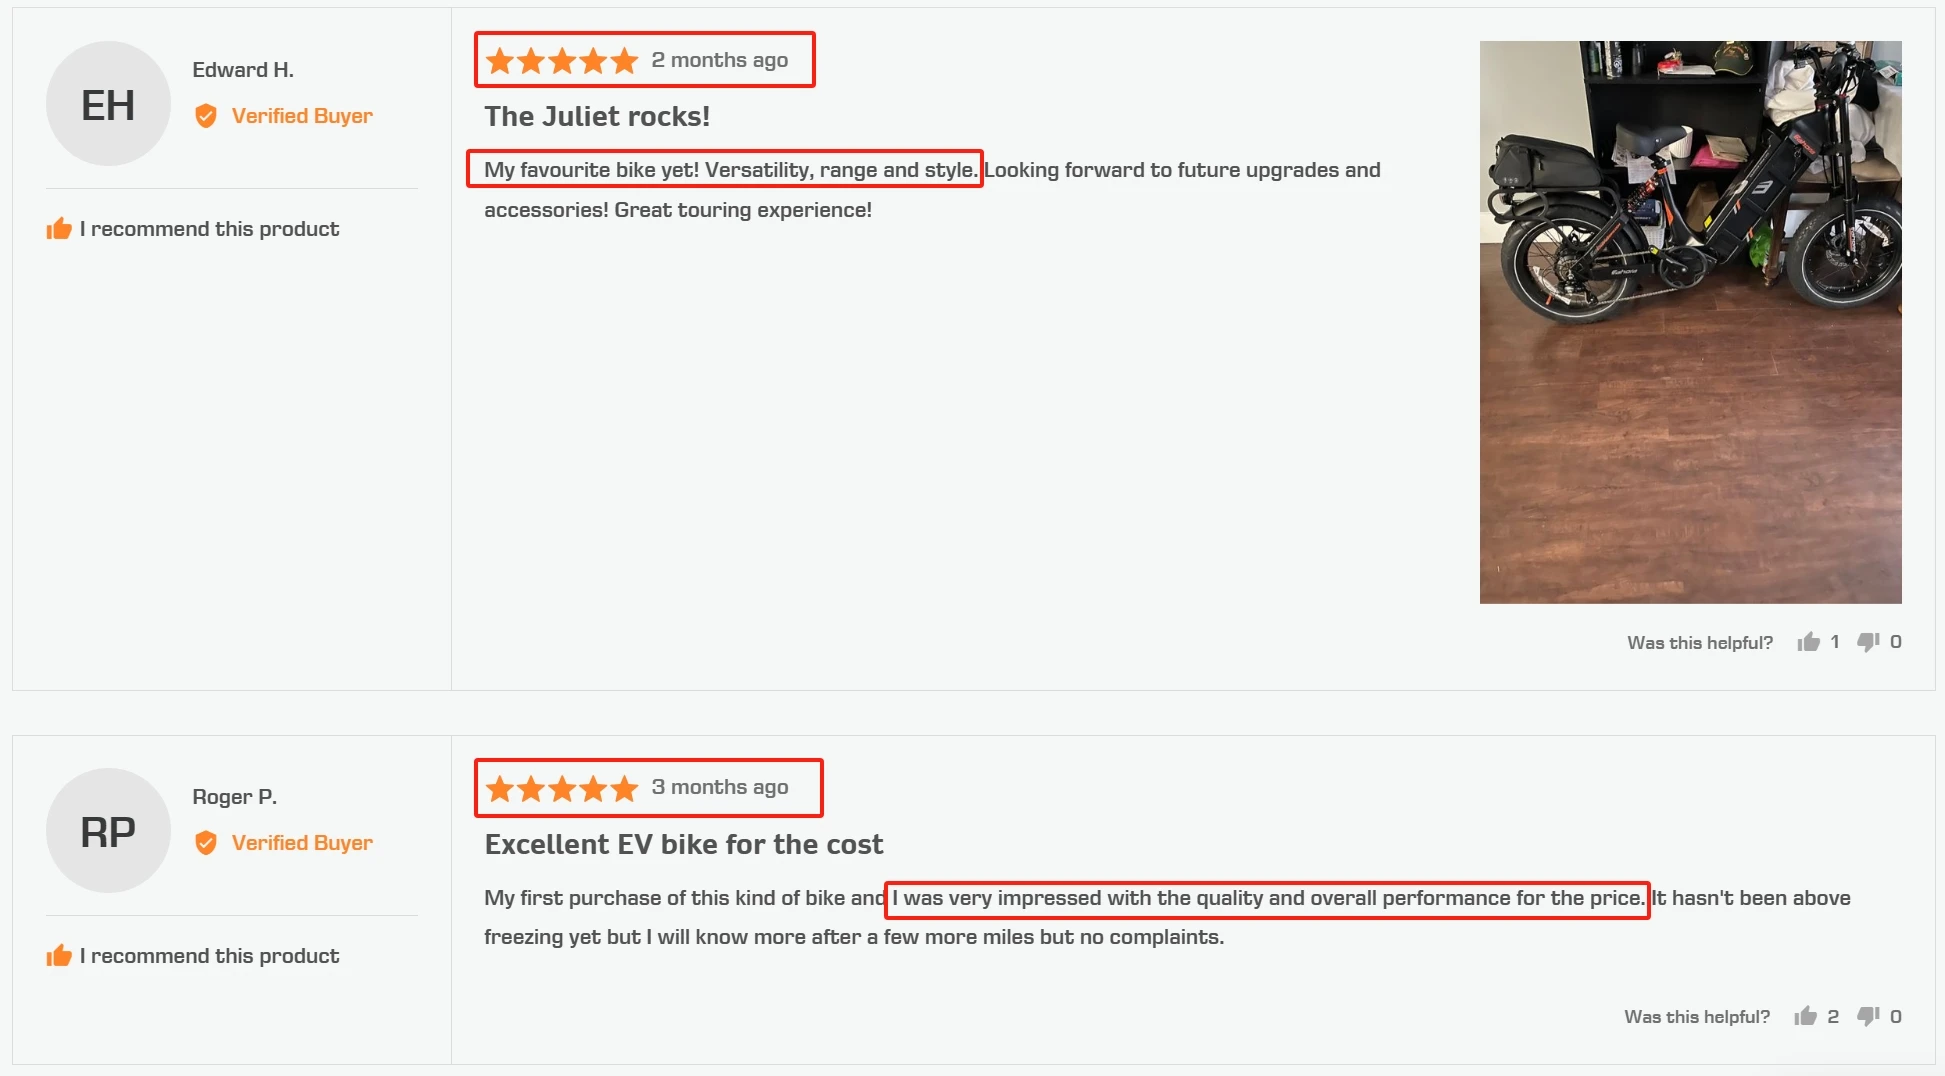Viewport: 1945px width, 1076px height.
Task: Click the EH avatar circle
Action: (x=108, y=104)
